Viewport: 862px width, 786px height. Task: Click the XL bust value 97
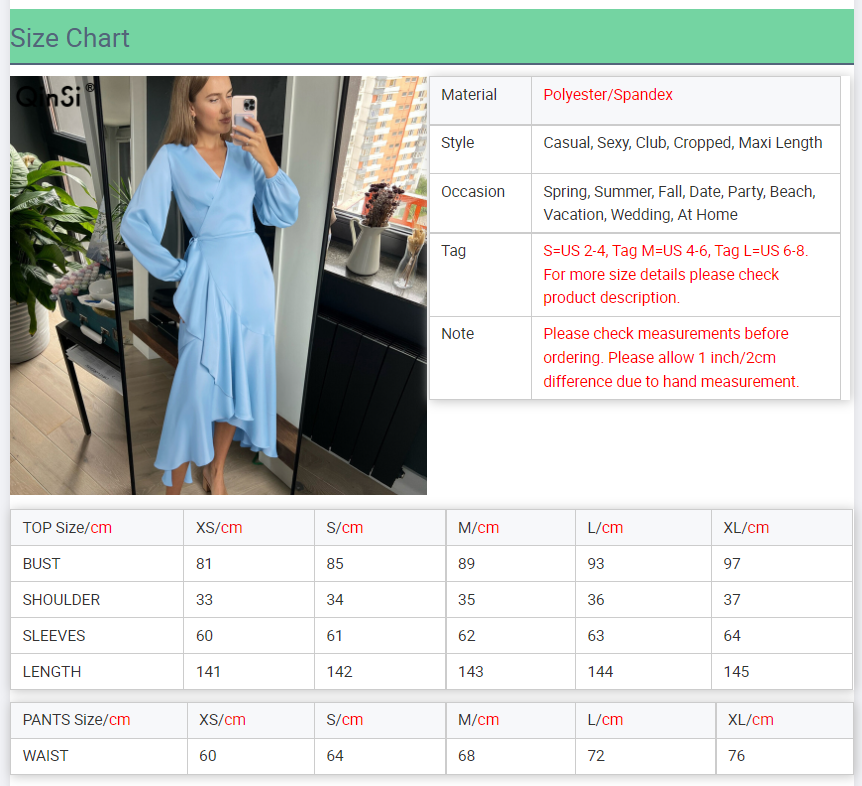(x=732, y=564)
